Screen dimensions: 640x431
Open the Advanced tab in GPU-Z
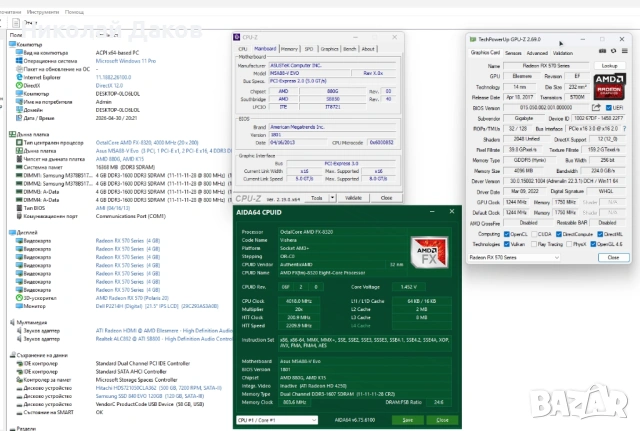coord(537,53)
